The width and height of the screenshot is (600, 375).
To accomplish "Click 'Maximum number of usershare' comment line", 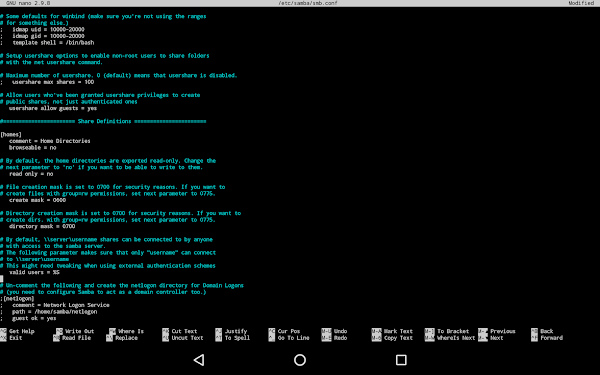I will tap(119, 75).
